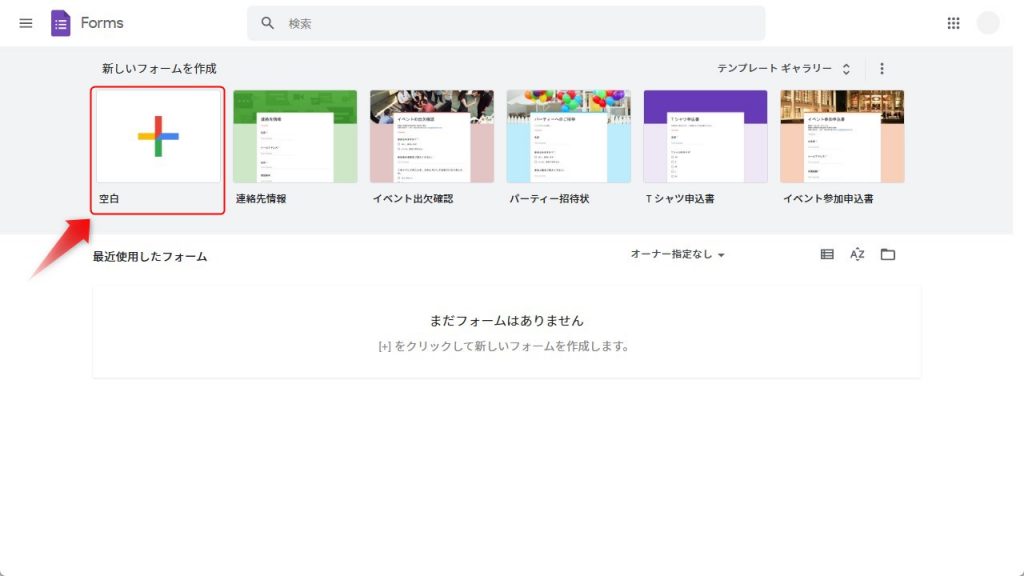Open the AZ sort options

click(857, 254)
